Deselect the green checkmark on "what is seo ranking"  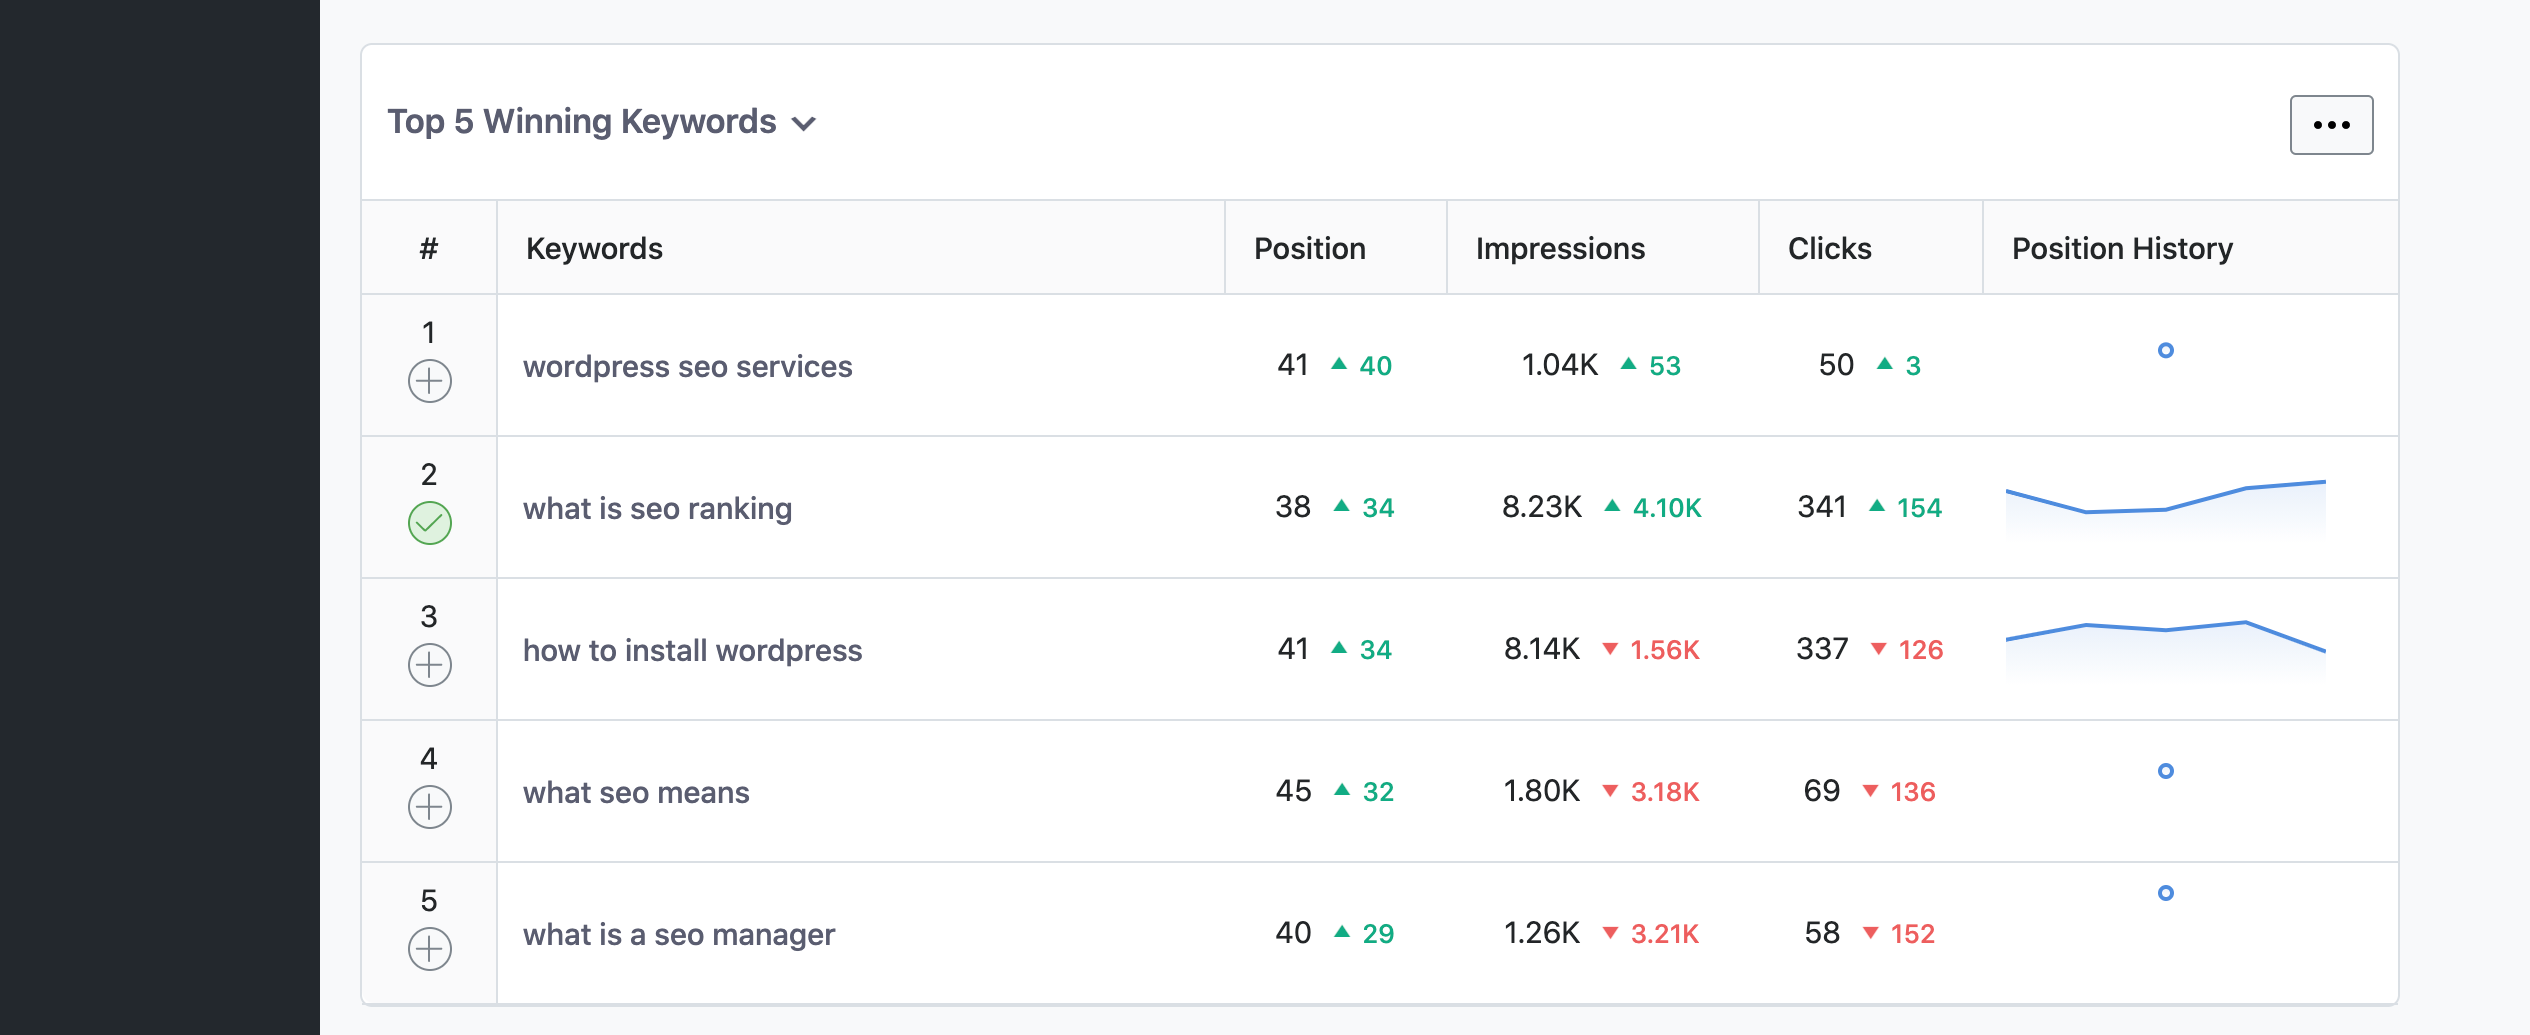point(429,521)
